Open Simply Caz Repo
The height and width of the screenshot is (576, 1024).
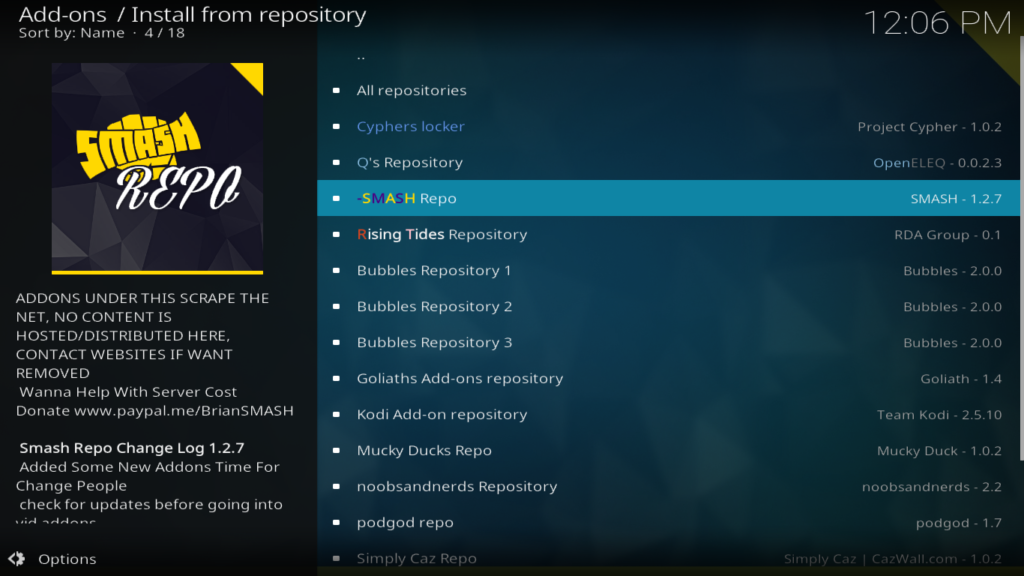tap(668, 558)
